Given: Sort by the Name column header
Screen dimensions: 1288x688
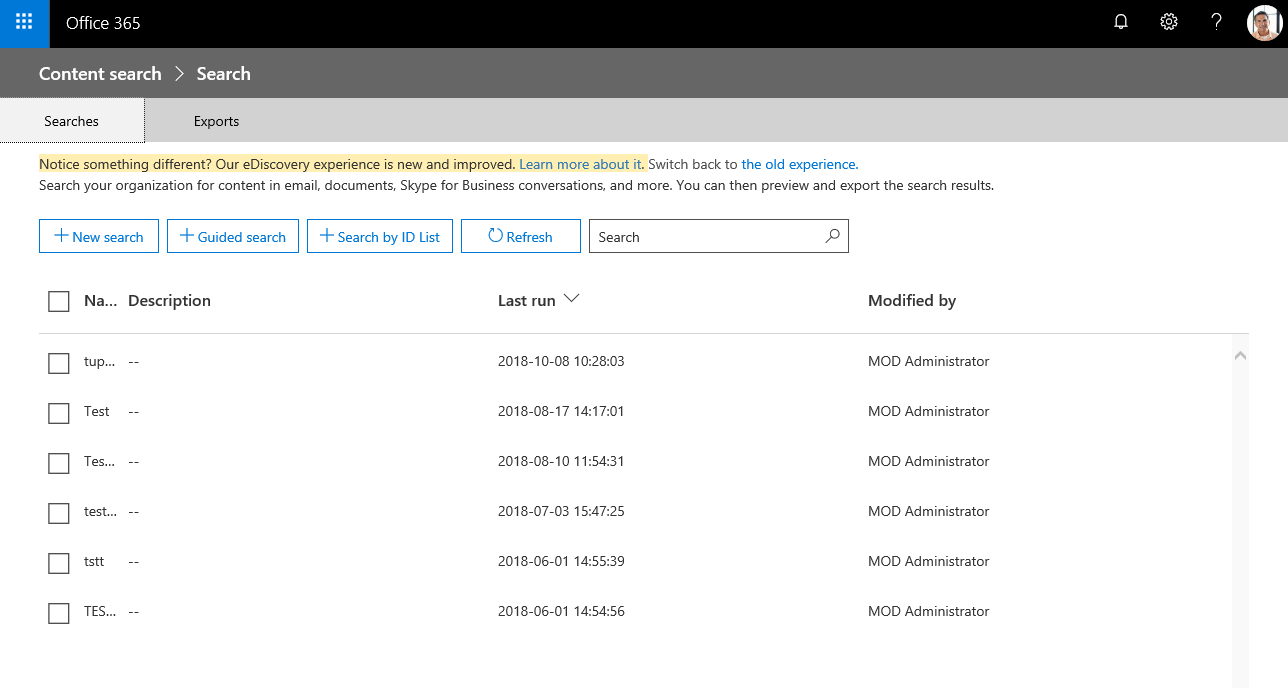Looking at the screenshot, I should [101, 300].
